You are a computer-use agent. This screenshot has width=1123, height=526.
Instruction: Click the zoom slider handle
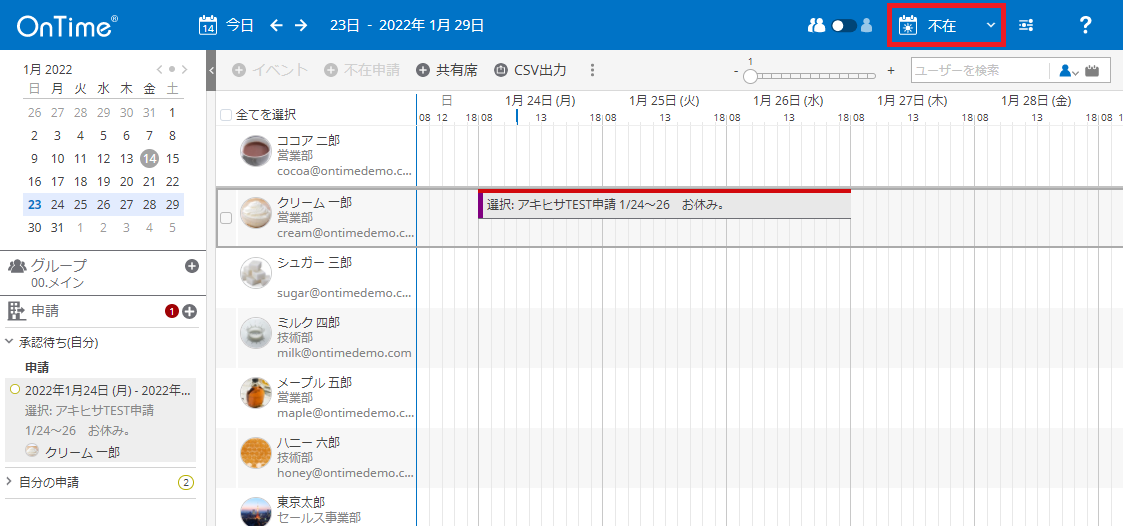(750, 76)
